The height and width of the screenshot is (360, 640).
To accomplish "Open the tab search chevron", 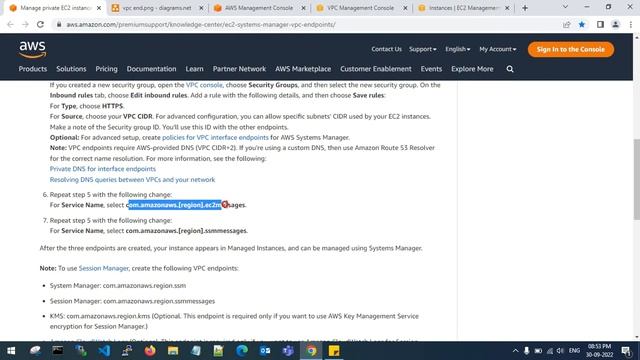I will point(565,7).
